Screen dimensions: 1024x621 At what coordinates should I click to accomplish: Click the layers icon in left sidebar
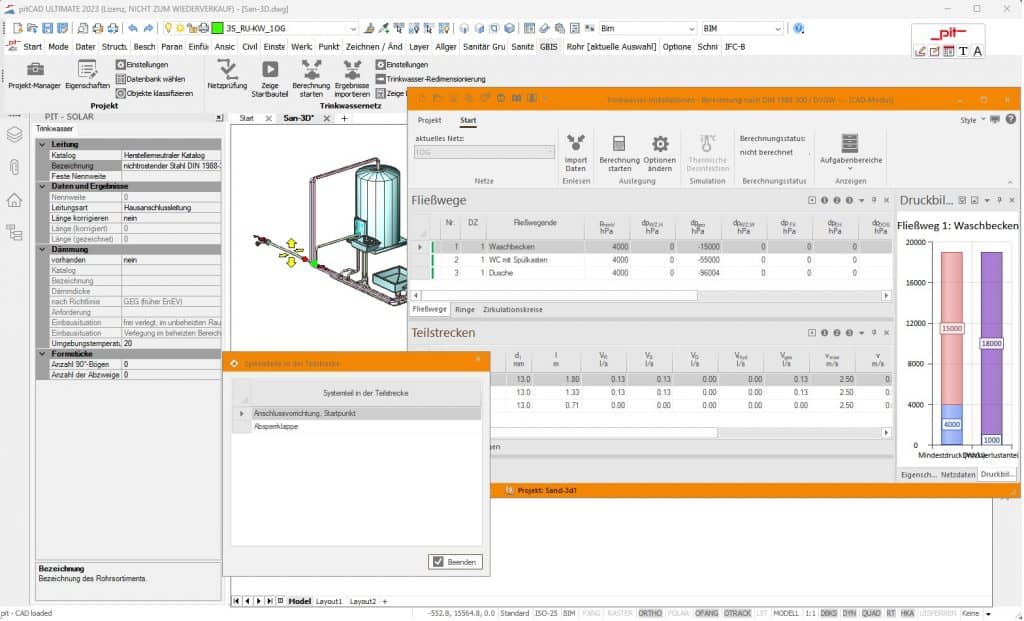point(14,134)
